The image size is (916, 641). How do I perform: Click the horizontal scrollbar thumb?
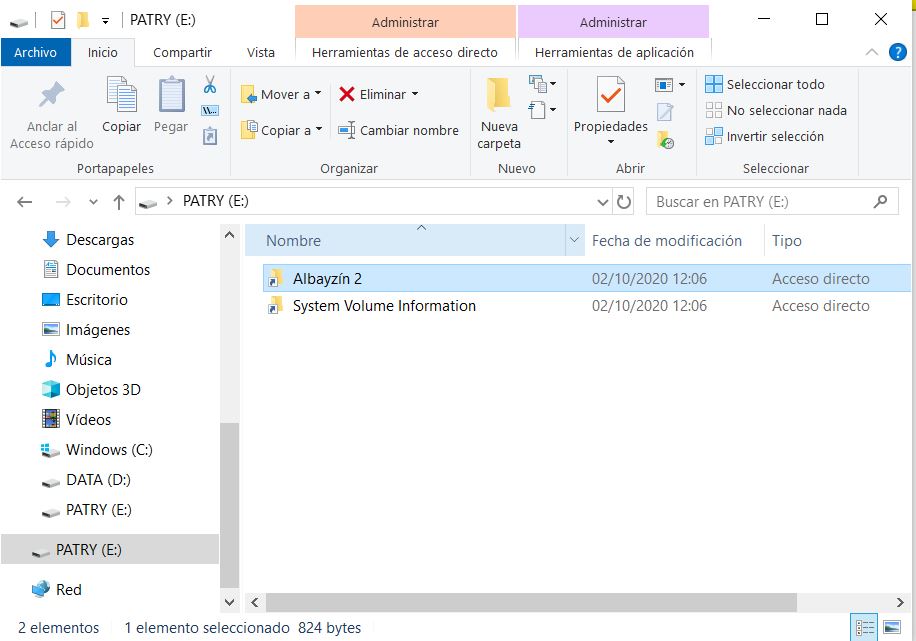point(531,602)
